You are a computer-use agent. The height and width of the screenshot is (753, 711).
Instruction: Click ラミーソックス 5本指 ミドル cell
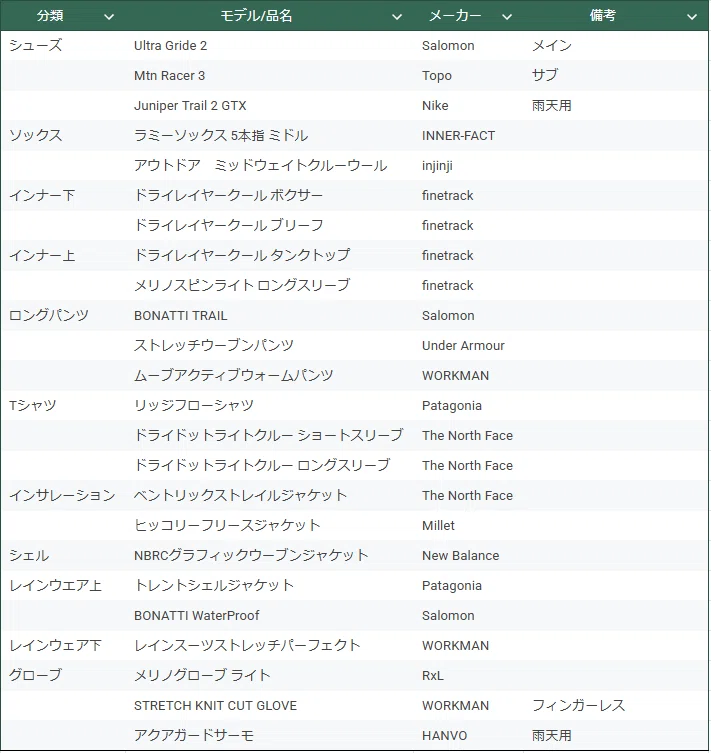point(221,135)
